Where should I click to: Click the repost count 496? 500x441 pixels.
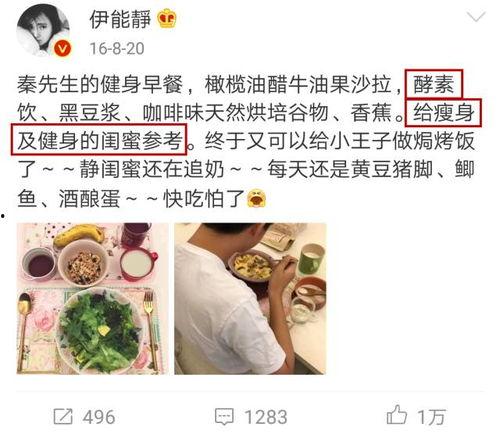[x=99, y=417]
